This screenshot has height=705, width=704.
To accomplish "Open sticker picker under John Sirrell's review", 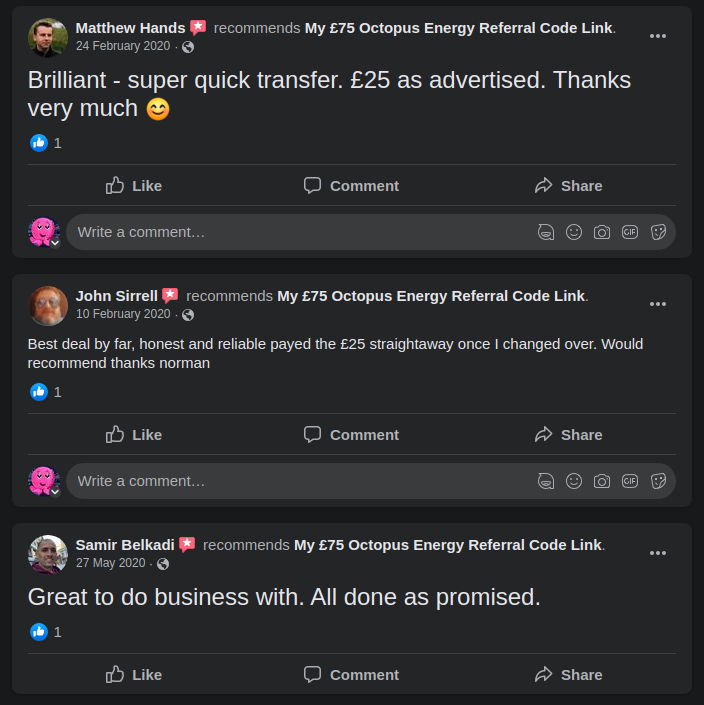I will click(658, 481).
